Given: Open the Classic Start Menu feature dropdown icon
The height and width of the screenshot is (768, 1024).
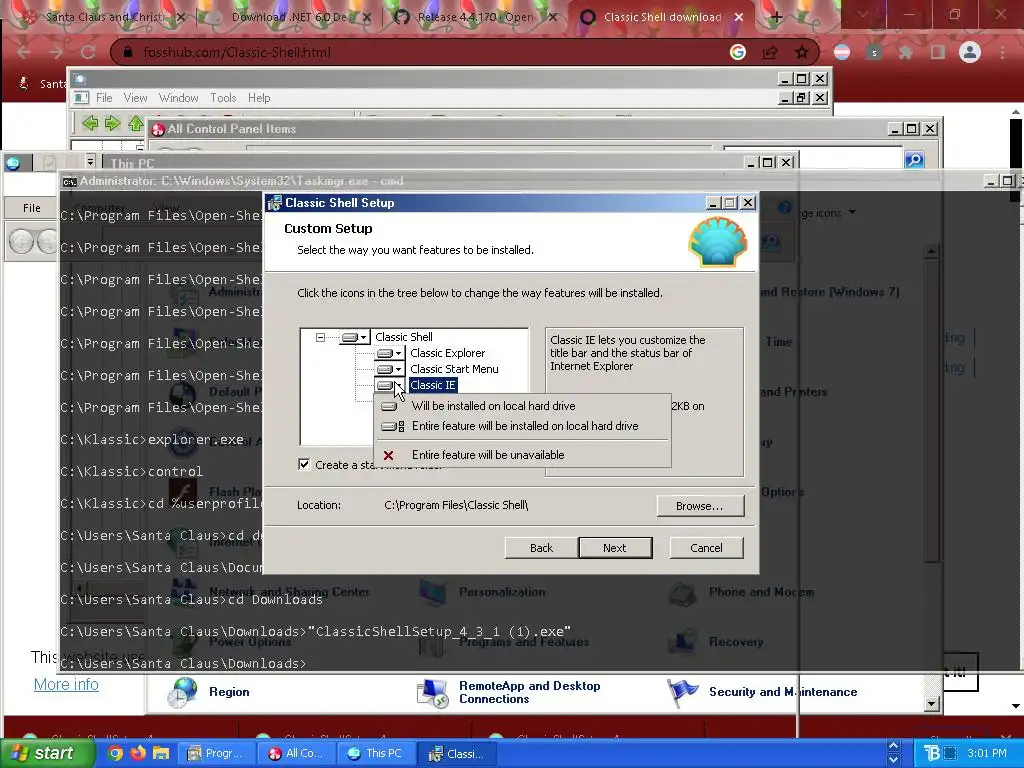Looking at the screenshot, I should pos(389,369).
